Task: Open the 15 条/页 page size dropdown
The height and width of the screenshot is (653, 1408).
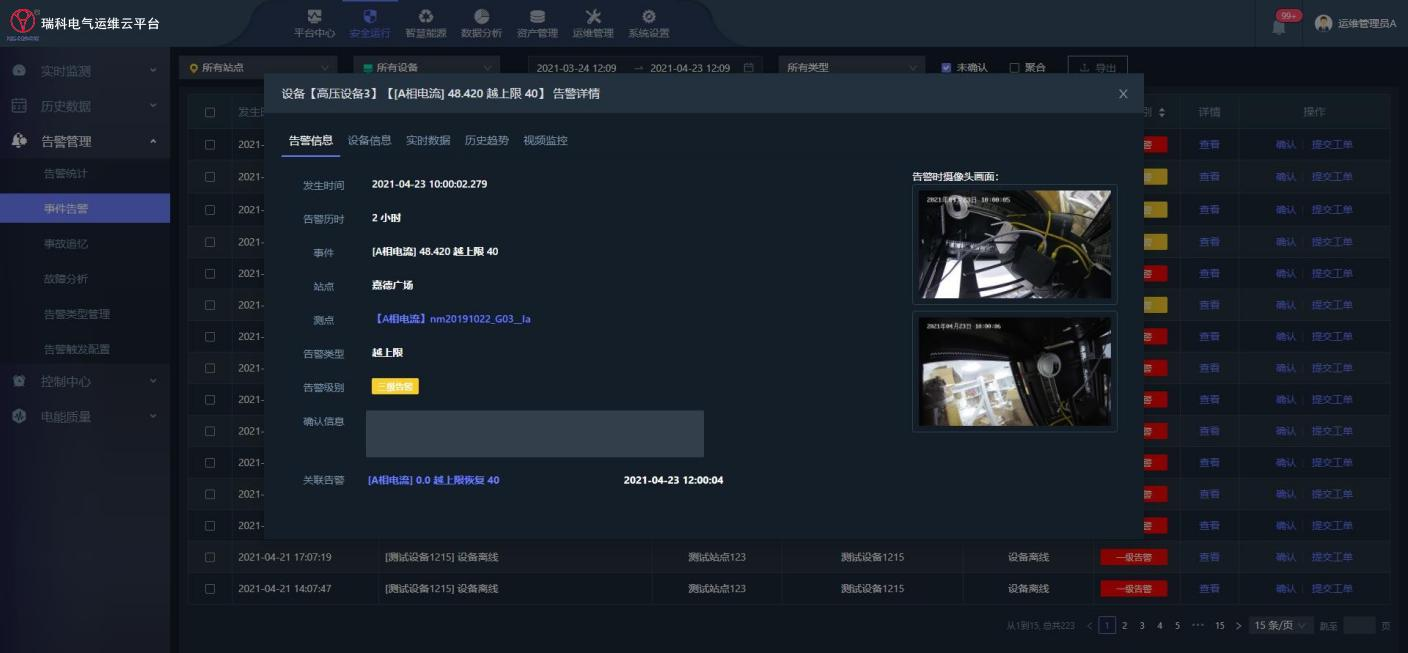Action: [1282, 626]
